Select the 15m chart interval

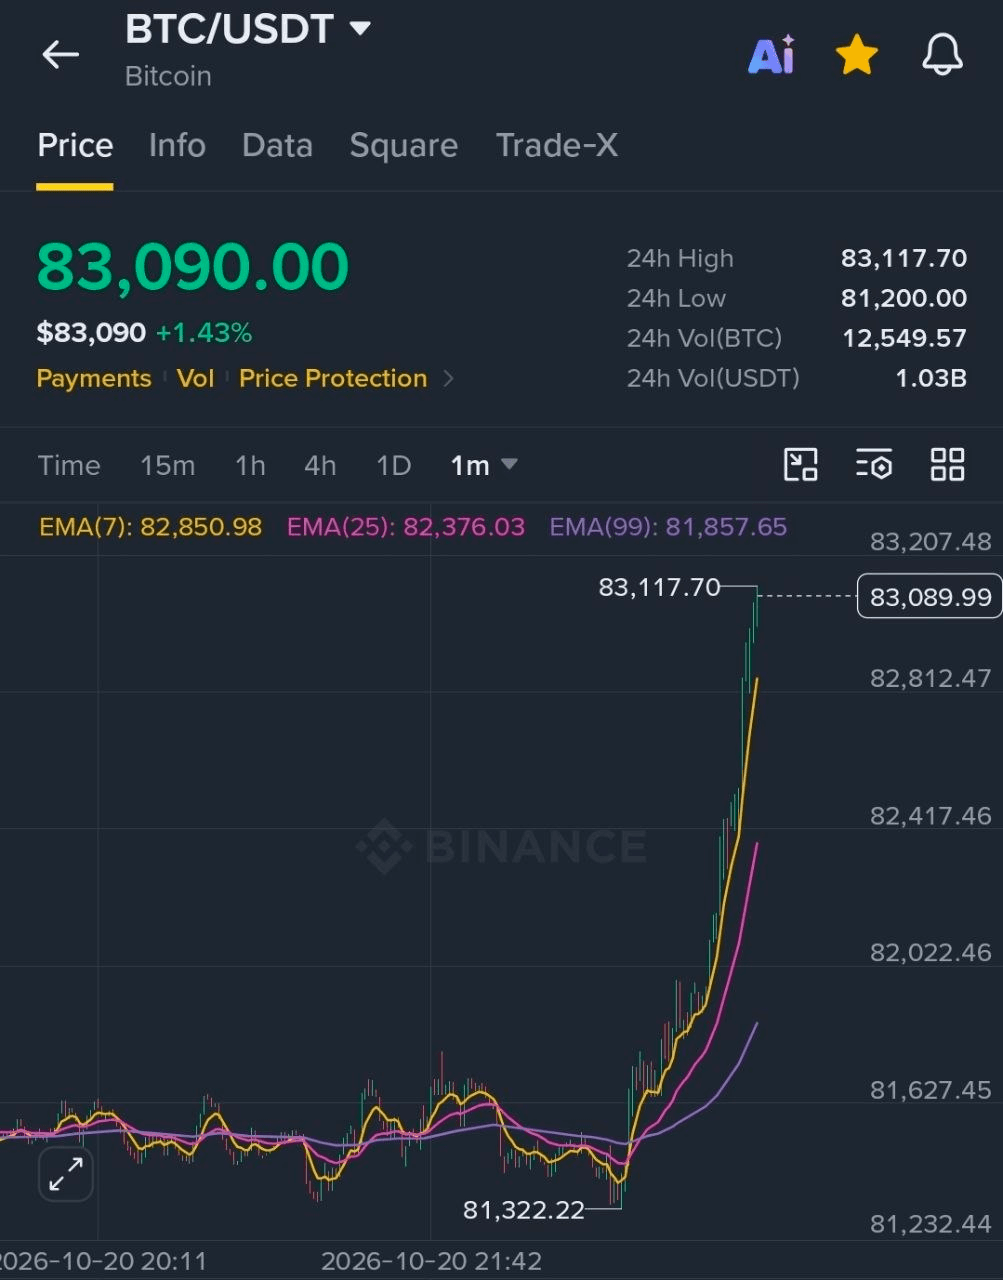pos(167,465)
